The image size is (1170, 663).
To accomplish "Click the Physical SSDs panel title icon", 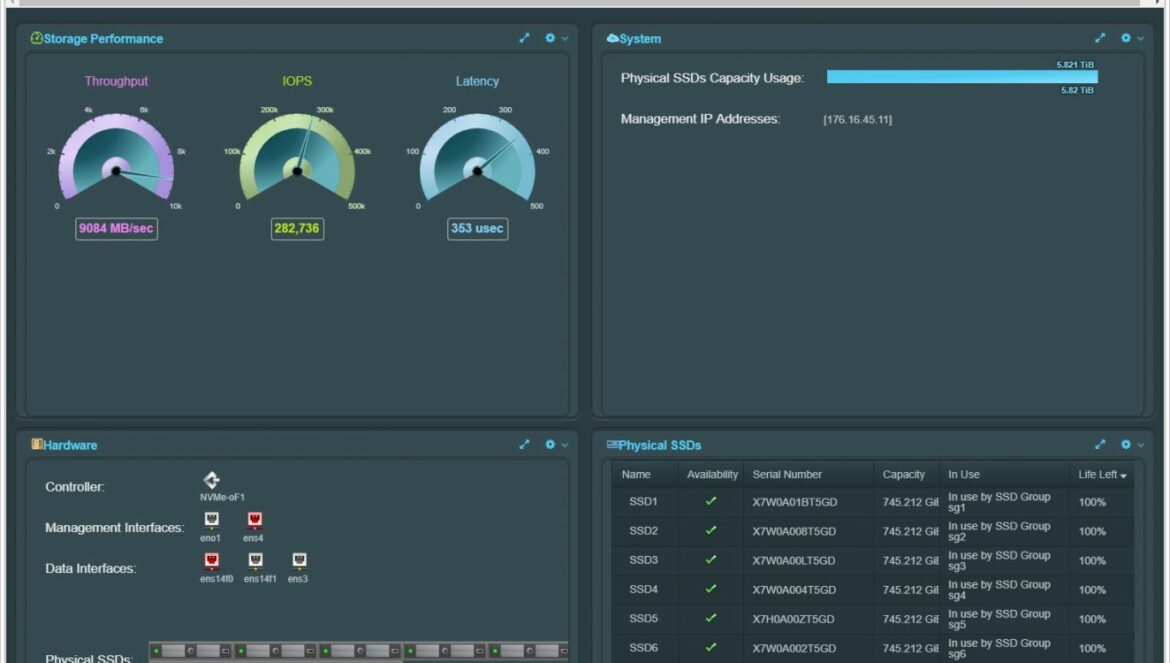I will 613,444.
